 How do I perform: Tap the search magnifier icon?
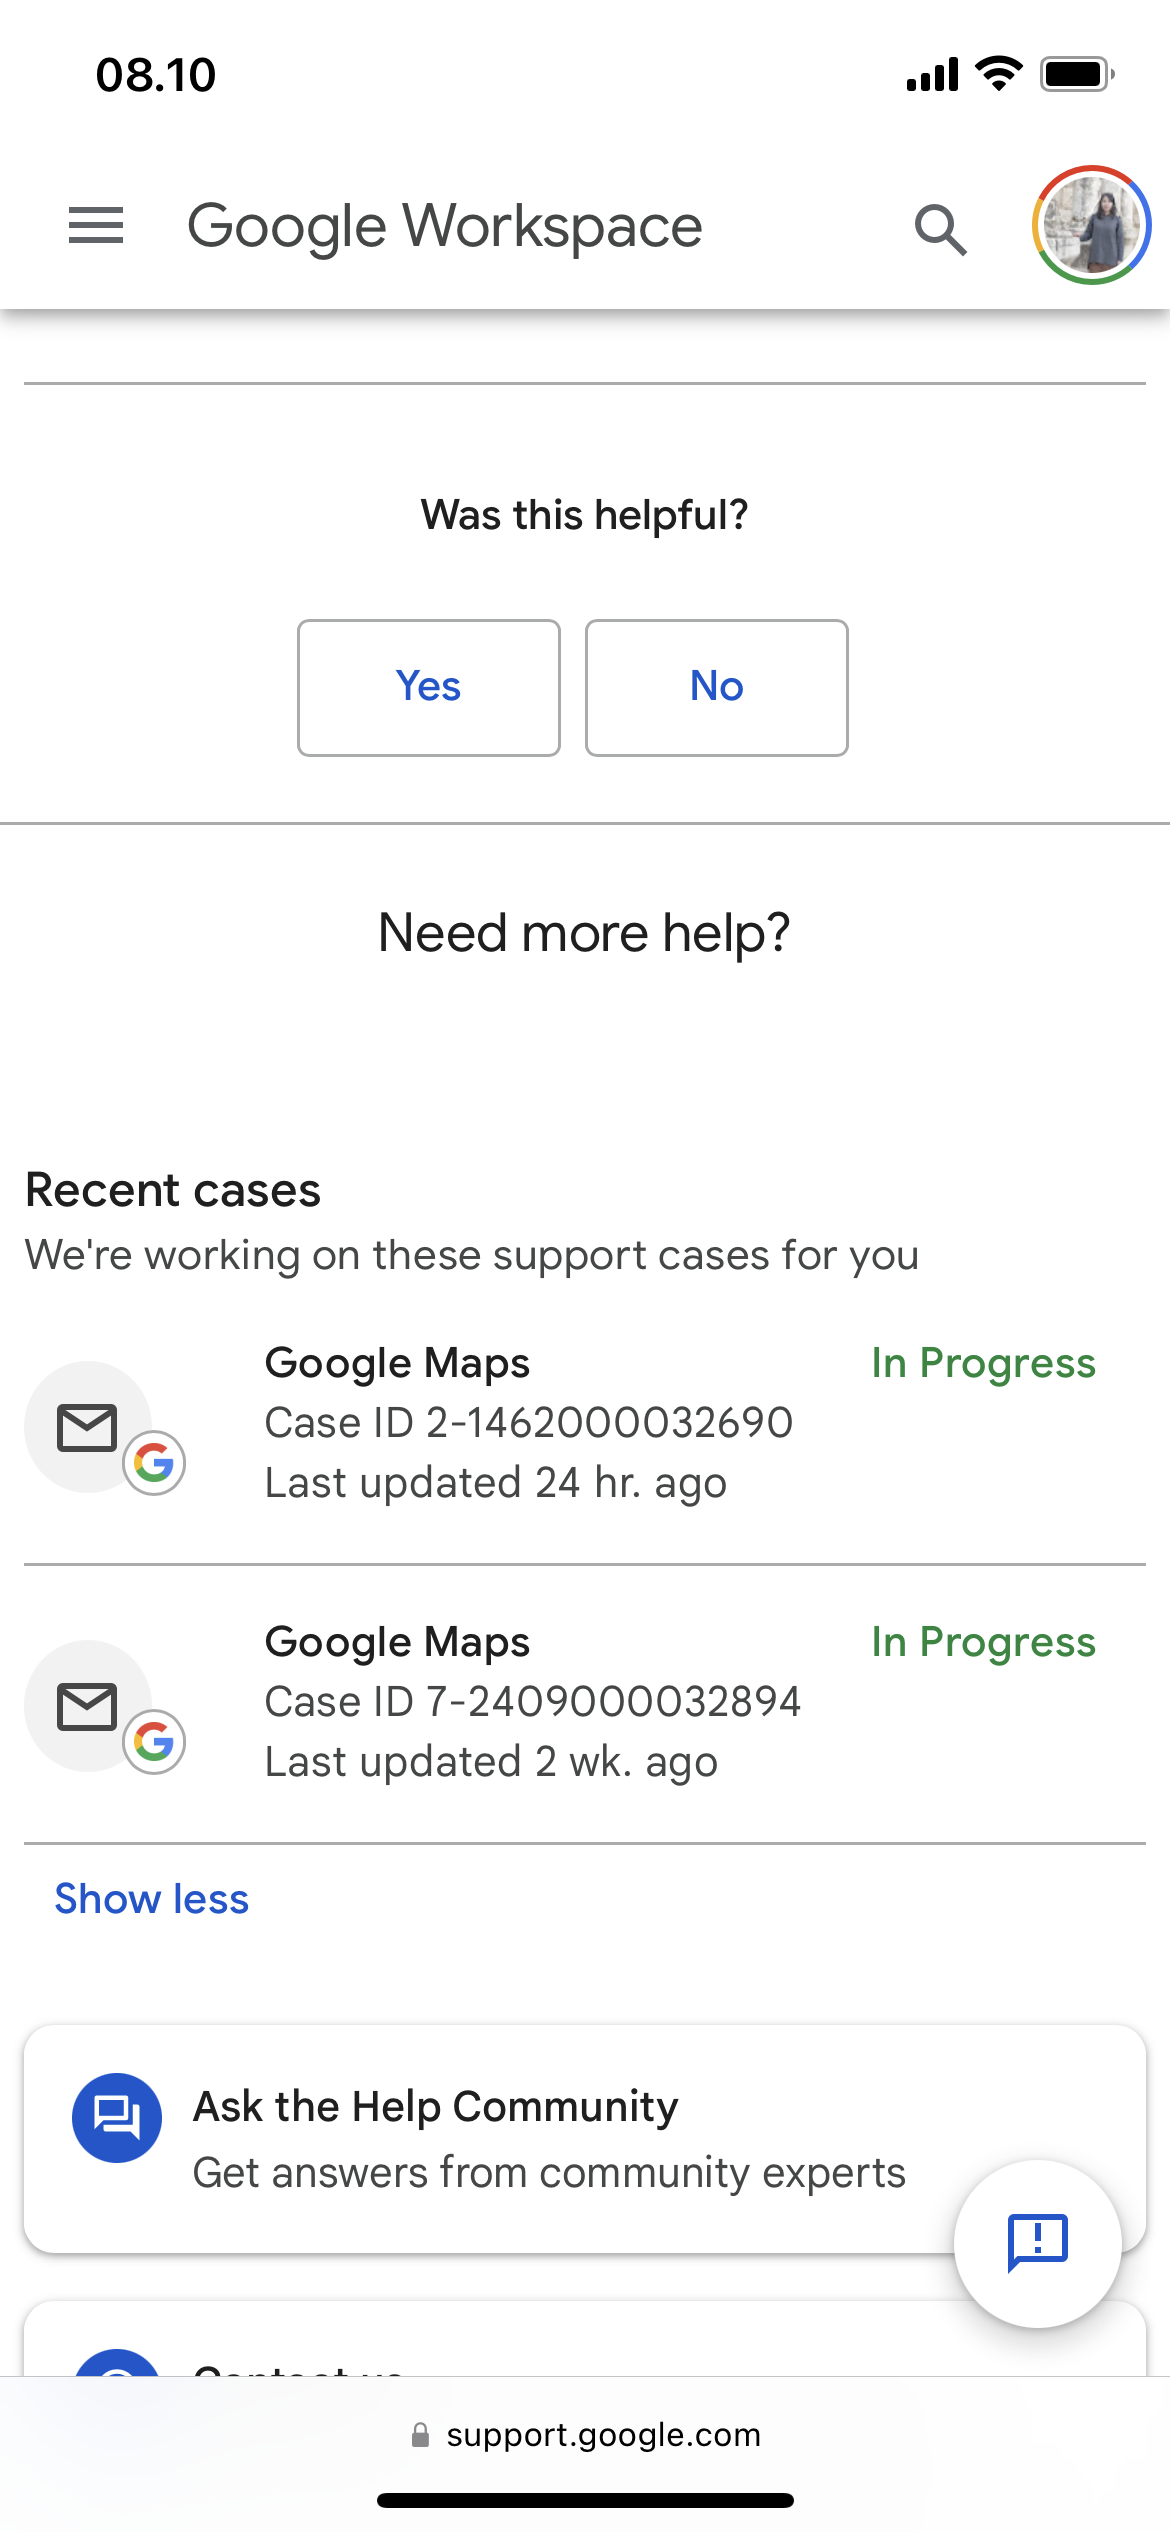[x=940, y=229]
